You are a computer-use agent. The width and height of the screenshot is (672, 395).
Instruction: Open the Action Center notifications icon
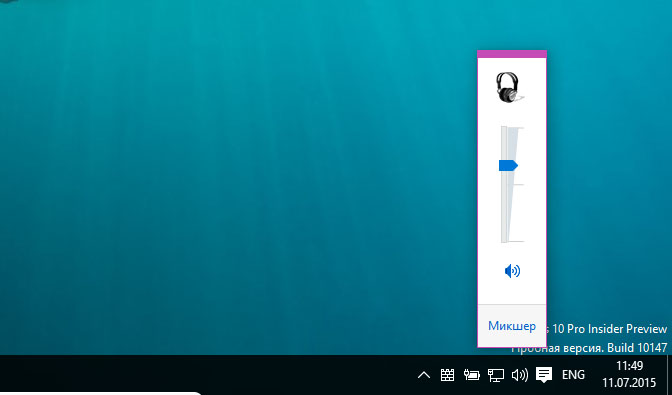pyautogui.click(x=544, y=375)
